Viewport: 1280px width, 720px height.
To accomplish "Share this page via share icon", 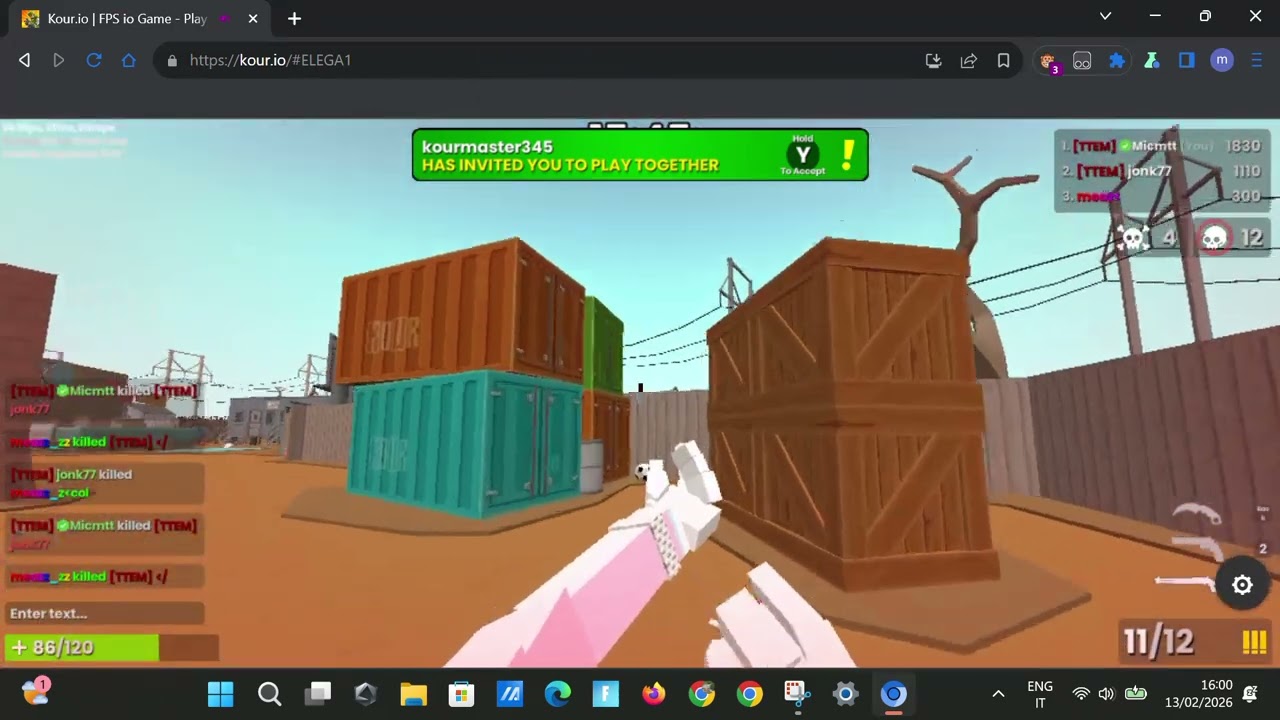I will 968,60.
